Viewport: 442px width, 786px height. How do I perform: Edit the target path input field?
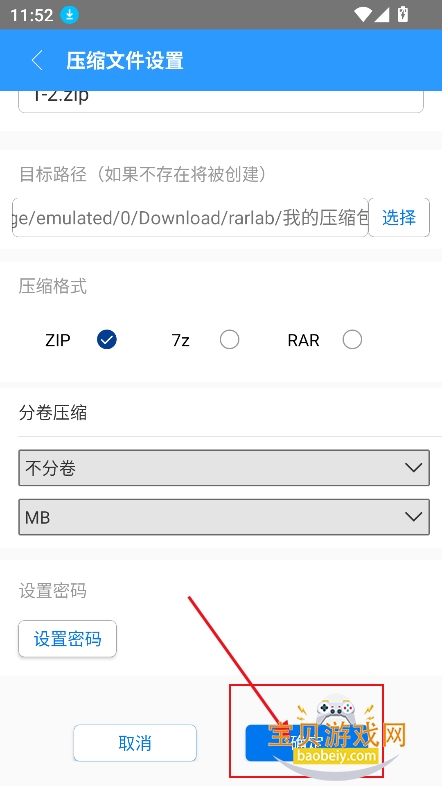[190, 218]
